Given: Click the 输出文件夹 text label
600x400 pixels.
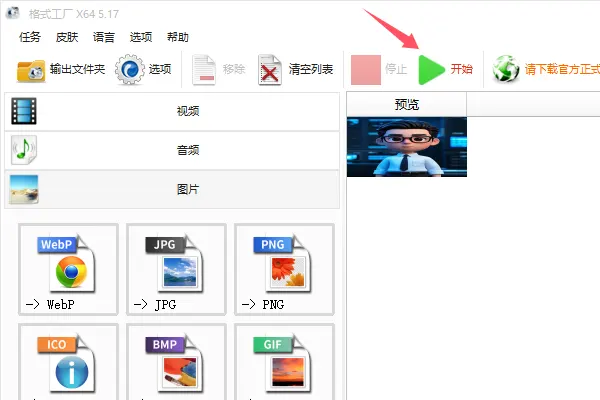Looking at the screenshot, I should coord(77,69).
